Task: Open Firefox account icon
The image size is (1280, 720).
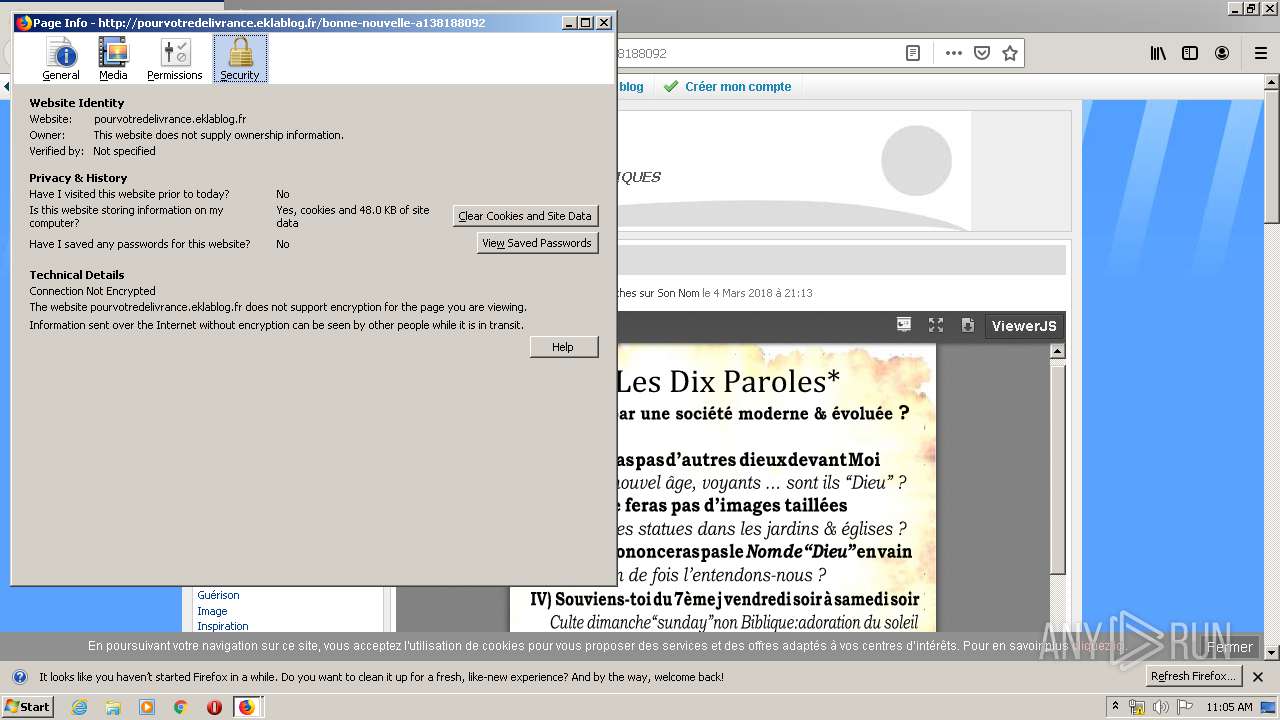Action: click(x=1222, y=53)
